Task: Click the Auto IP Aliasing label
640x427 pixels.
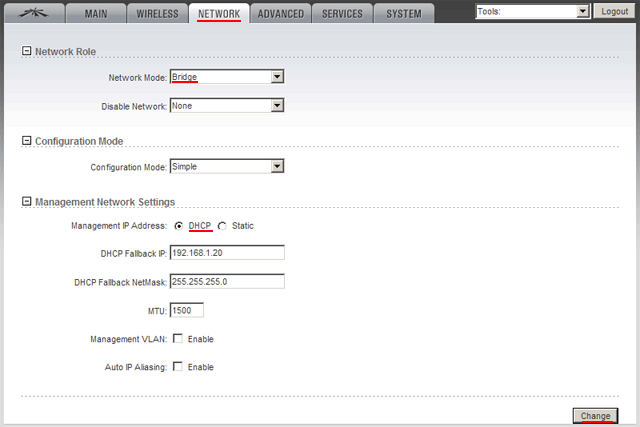Action: pos(136,367)
